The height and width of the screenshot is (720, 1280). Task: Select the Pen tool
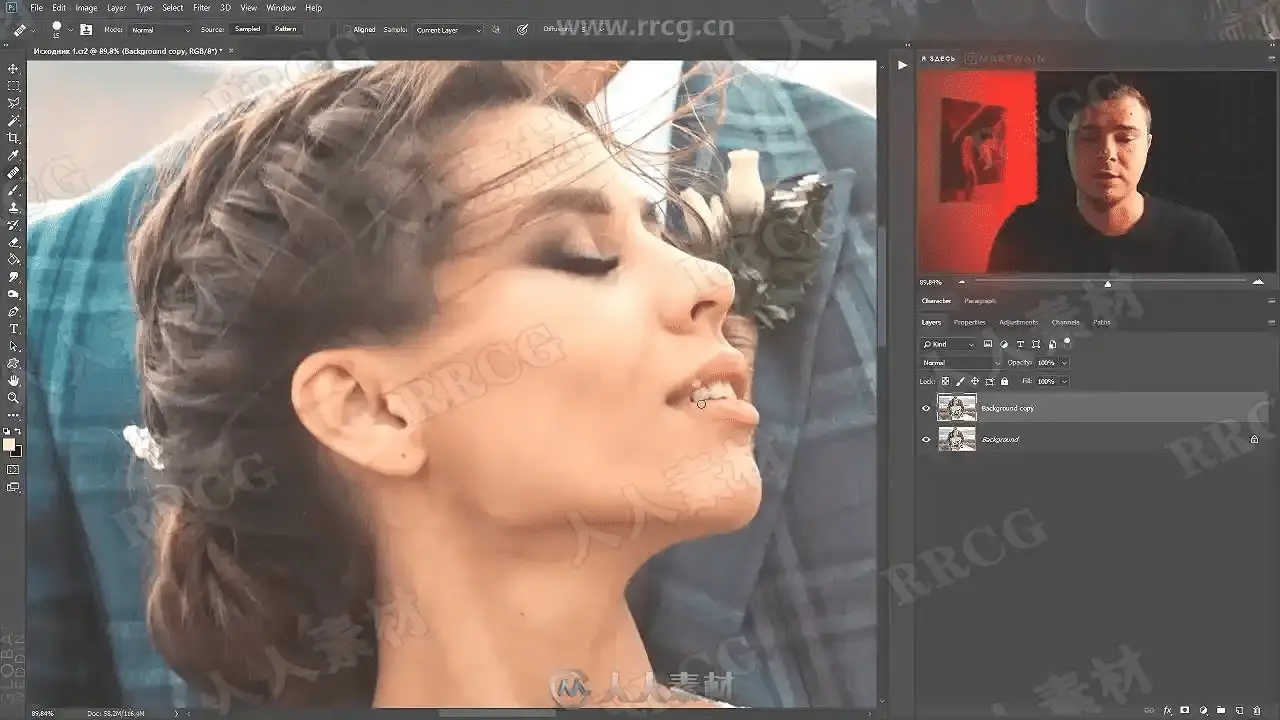coord(14,312)
